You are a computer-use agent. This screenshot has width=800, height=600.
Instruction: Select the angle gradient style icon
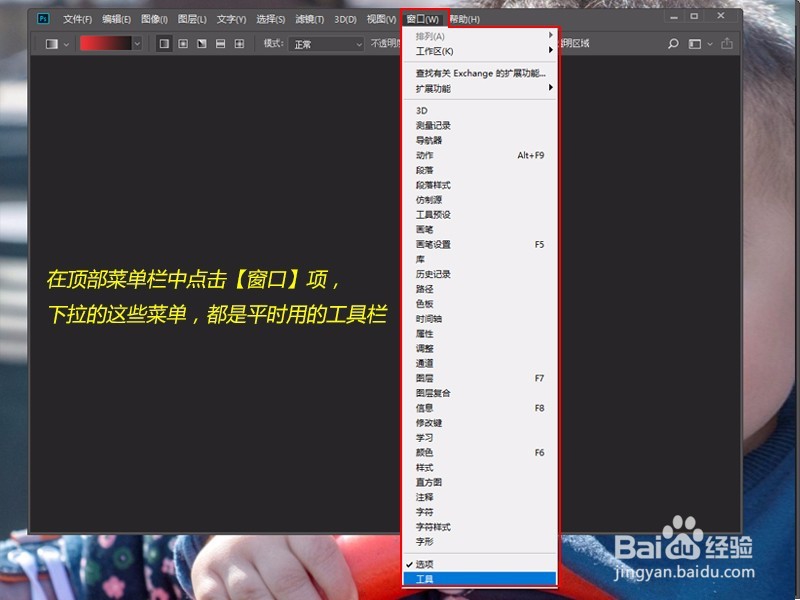(x=202, y=44)
